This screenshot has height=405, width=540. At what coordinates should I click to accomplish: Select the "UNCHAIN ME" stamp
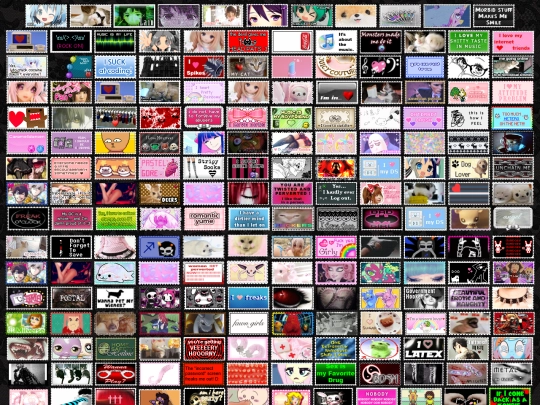click(513, 168)
